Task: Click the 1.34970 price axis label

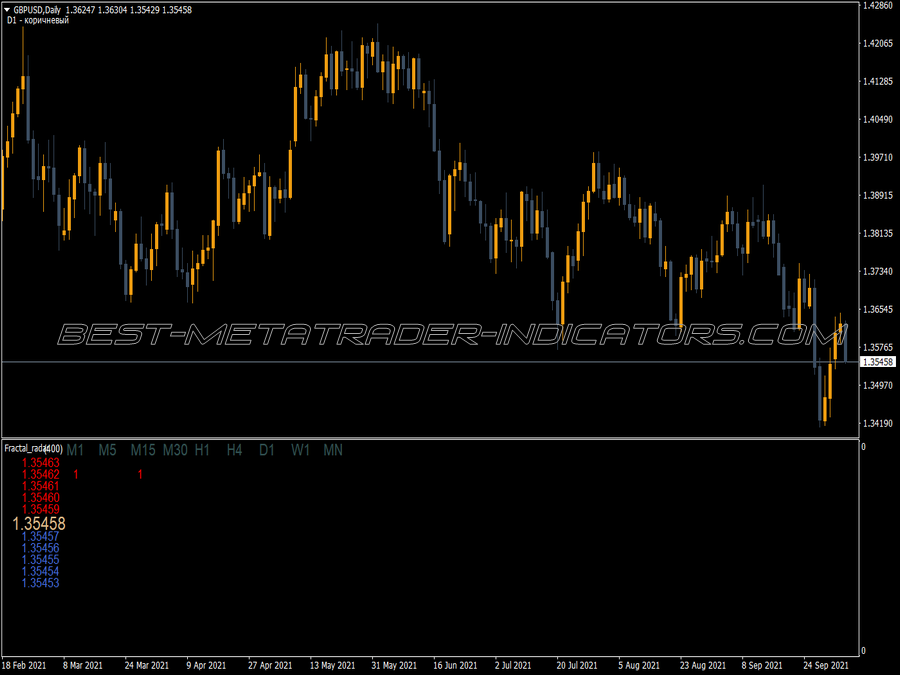Action: coord(878,385)
